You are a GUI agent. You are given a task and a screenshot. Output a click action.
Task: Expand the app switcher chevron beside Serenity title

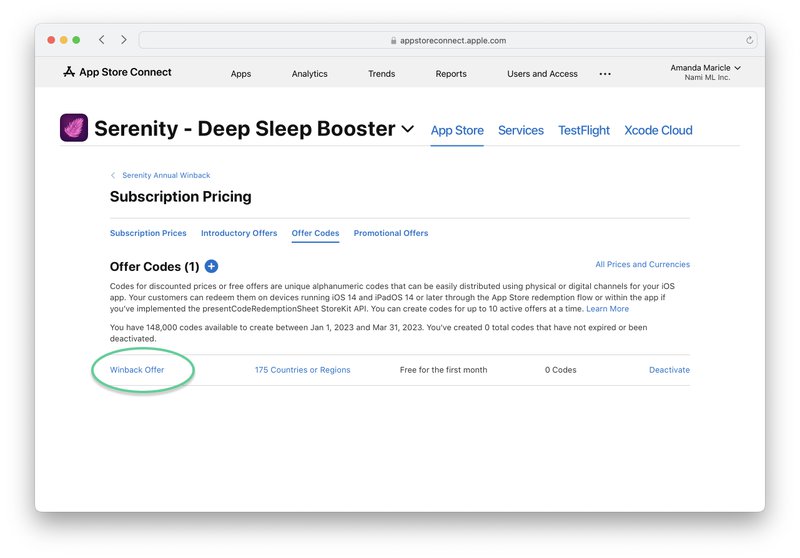[408, 129]
